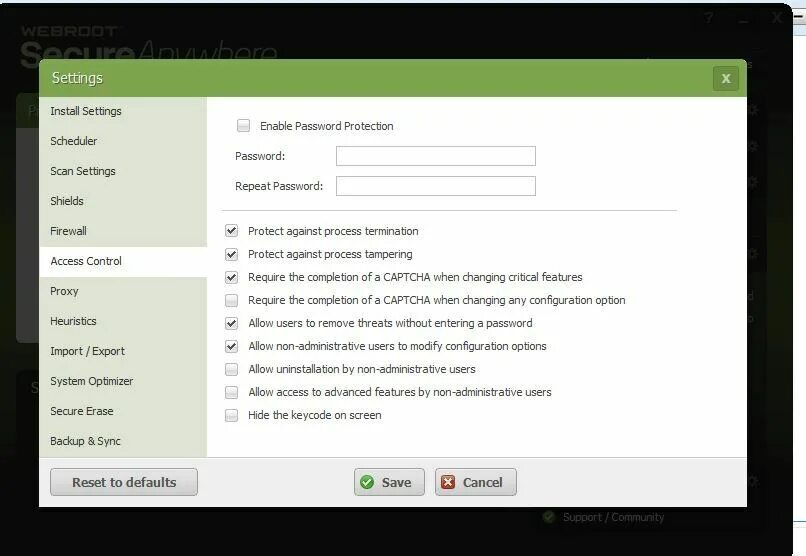
Task: Open Support / Community link in main window
Action: (613, 517)
